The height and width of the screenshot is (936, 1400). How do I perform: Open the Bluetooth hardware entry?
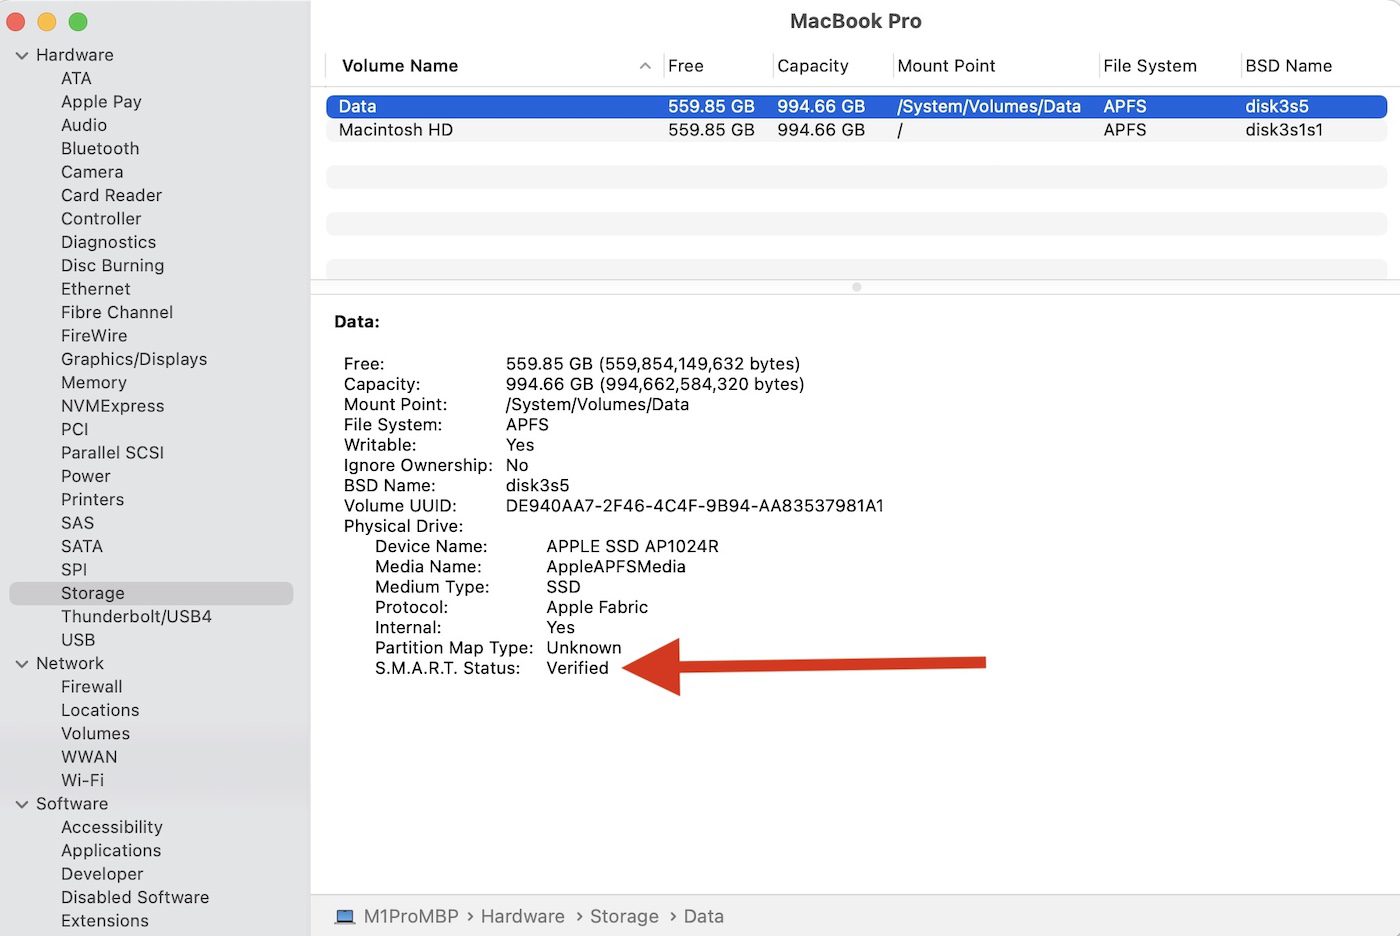pyautogui.click(x=100, y=148)
